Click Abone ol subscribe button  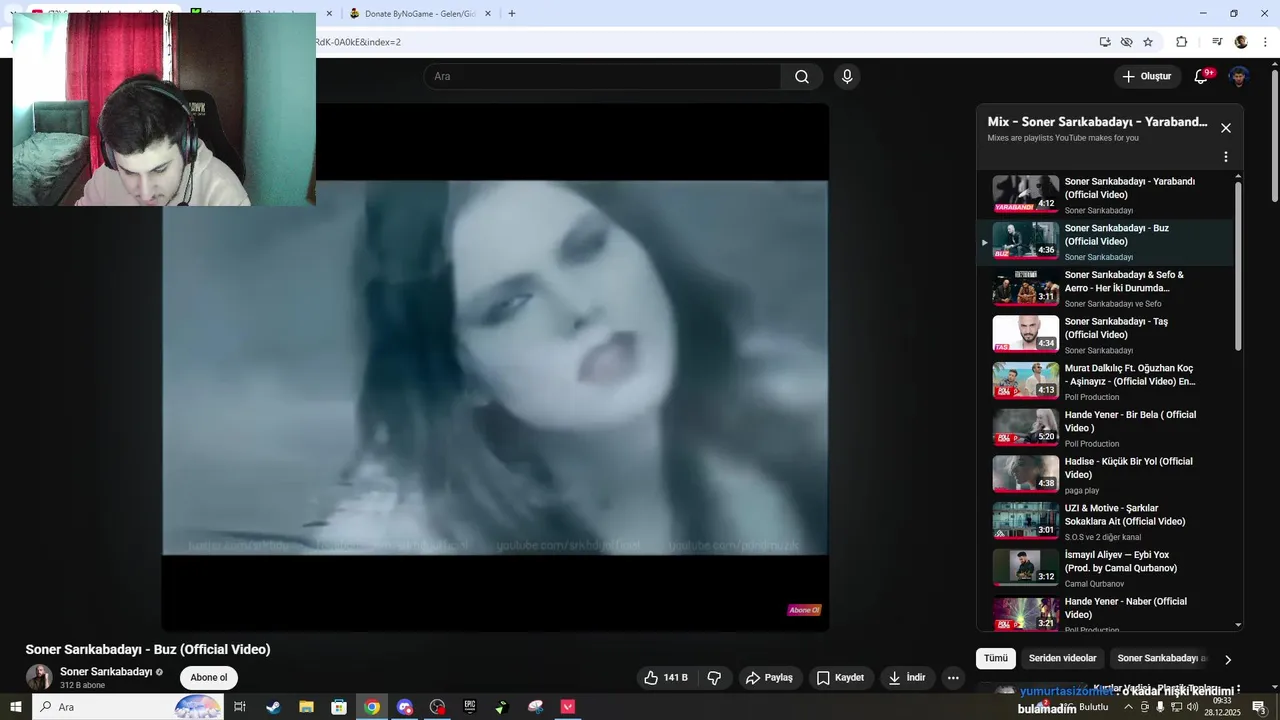(x=209, y=678)
